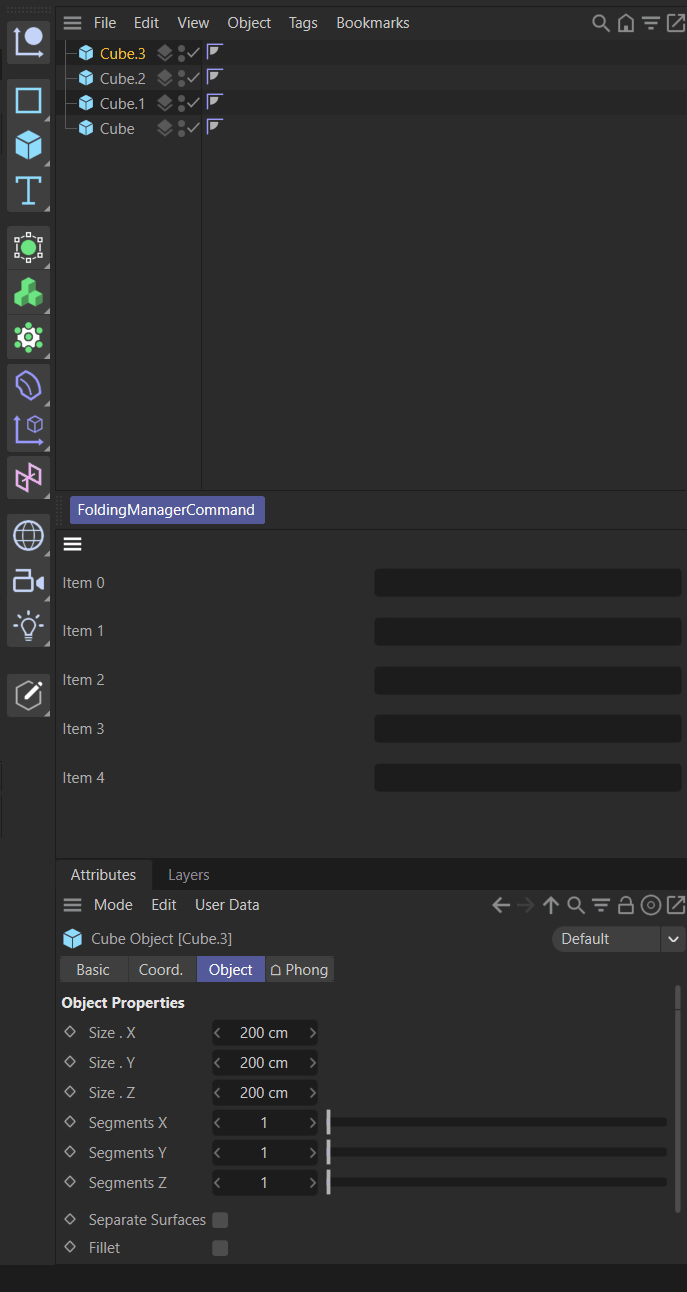Click the FoldingManagerCommand tab button
Image resolution: width=687 pixels, height=1292 pixels.
167,510
